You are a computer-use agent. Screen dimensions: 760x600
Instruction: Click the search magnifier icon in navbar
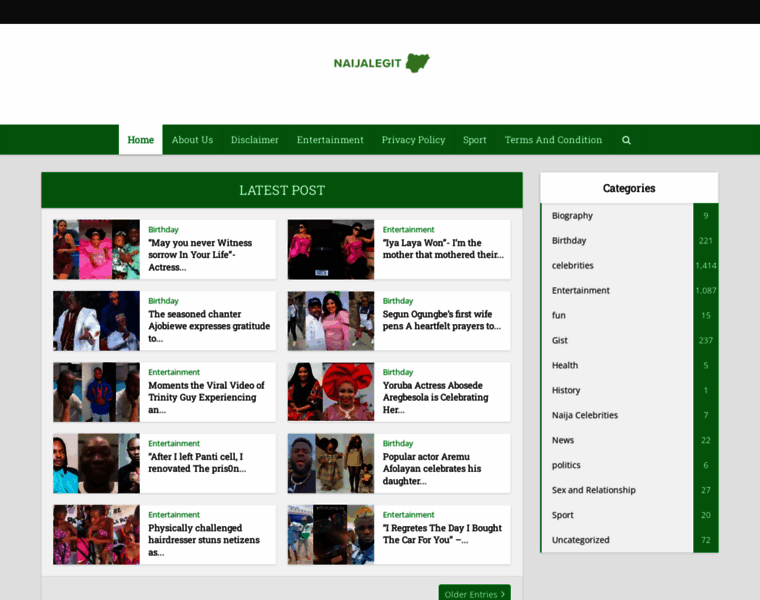(626, 140)
